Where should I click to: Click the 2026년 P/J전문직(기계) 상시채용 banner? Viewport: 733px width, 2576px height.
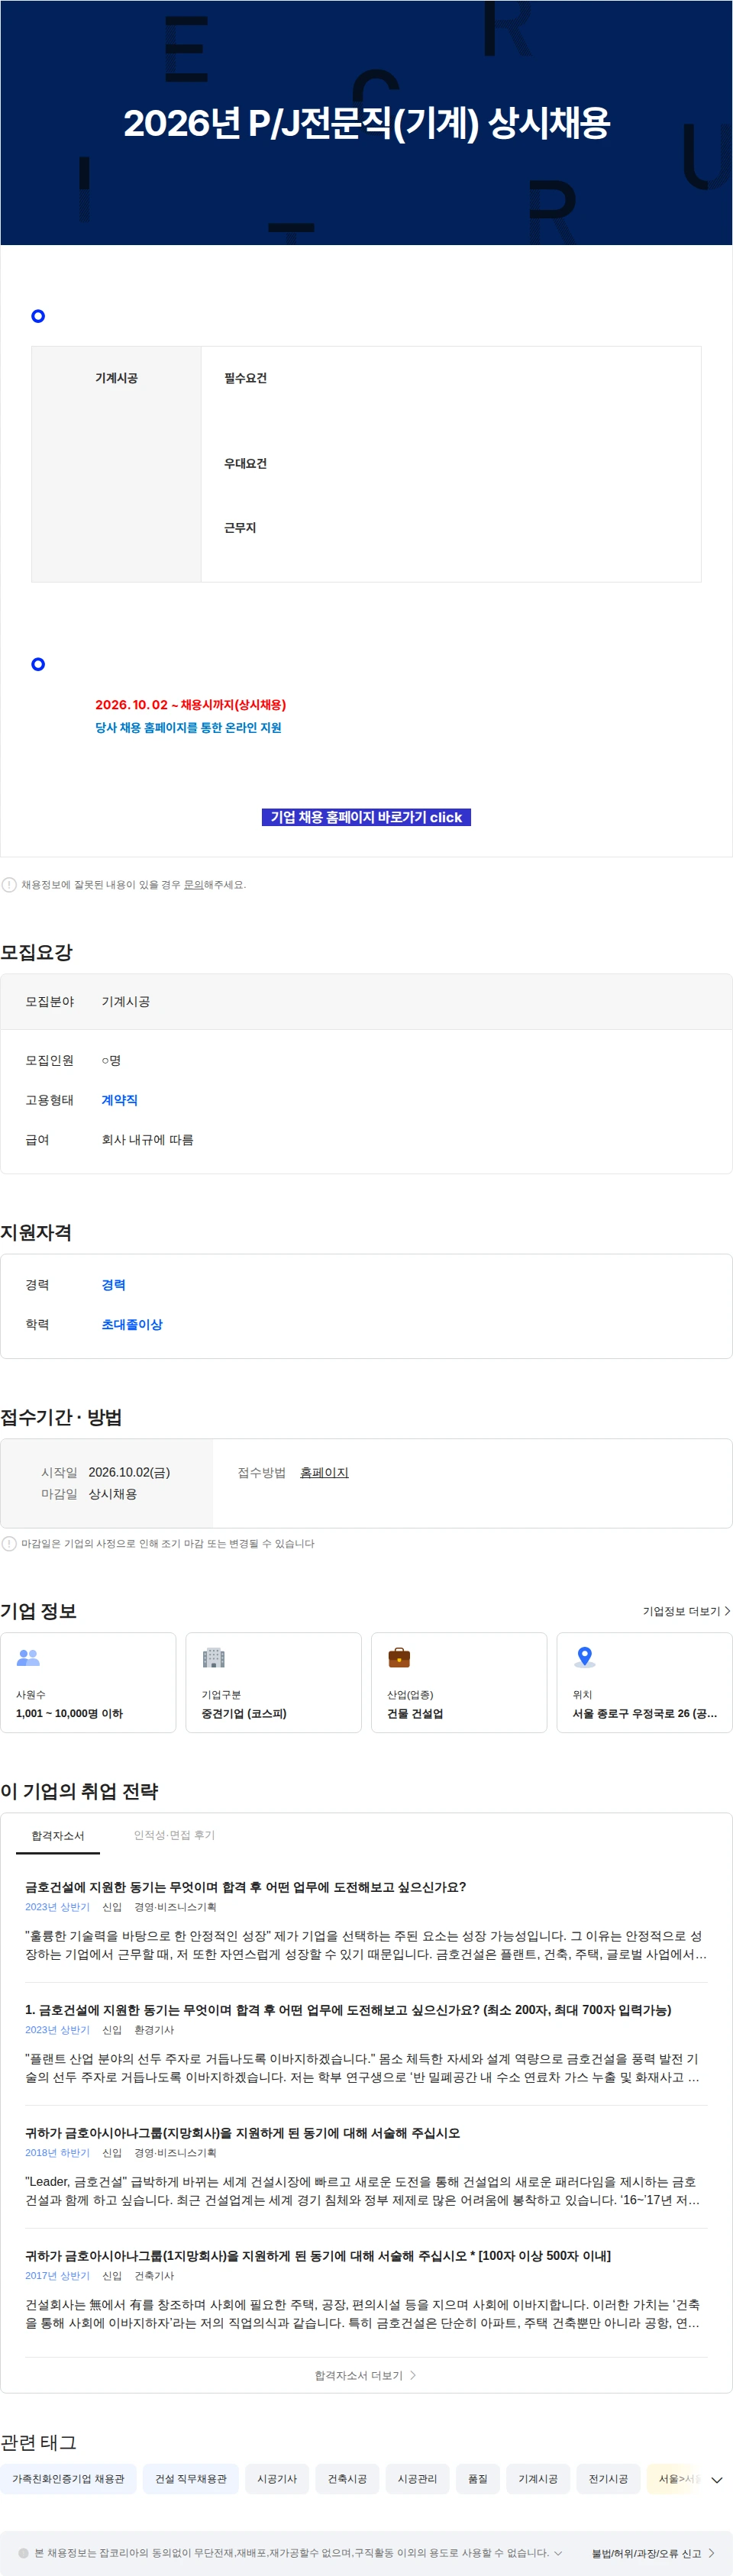coord(366,122)
